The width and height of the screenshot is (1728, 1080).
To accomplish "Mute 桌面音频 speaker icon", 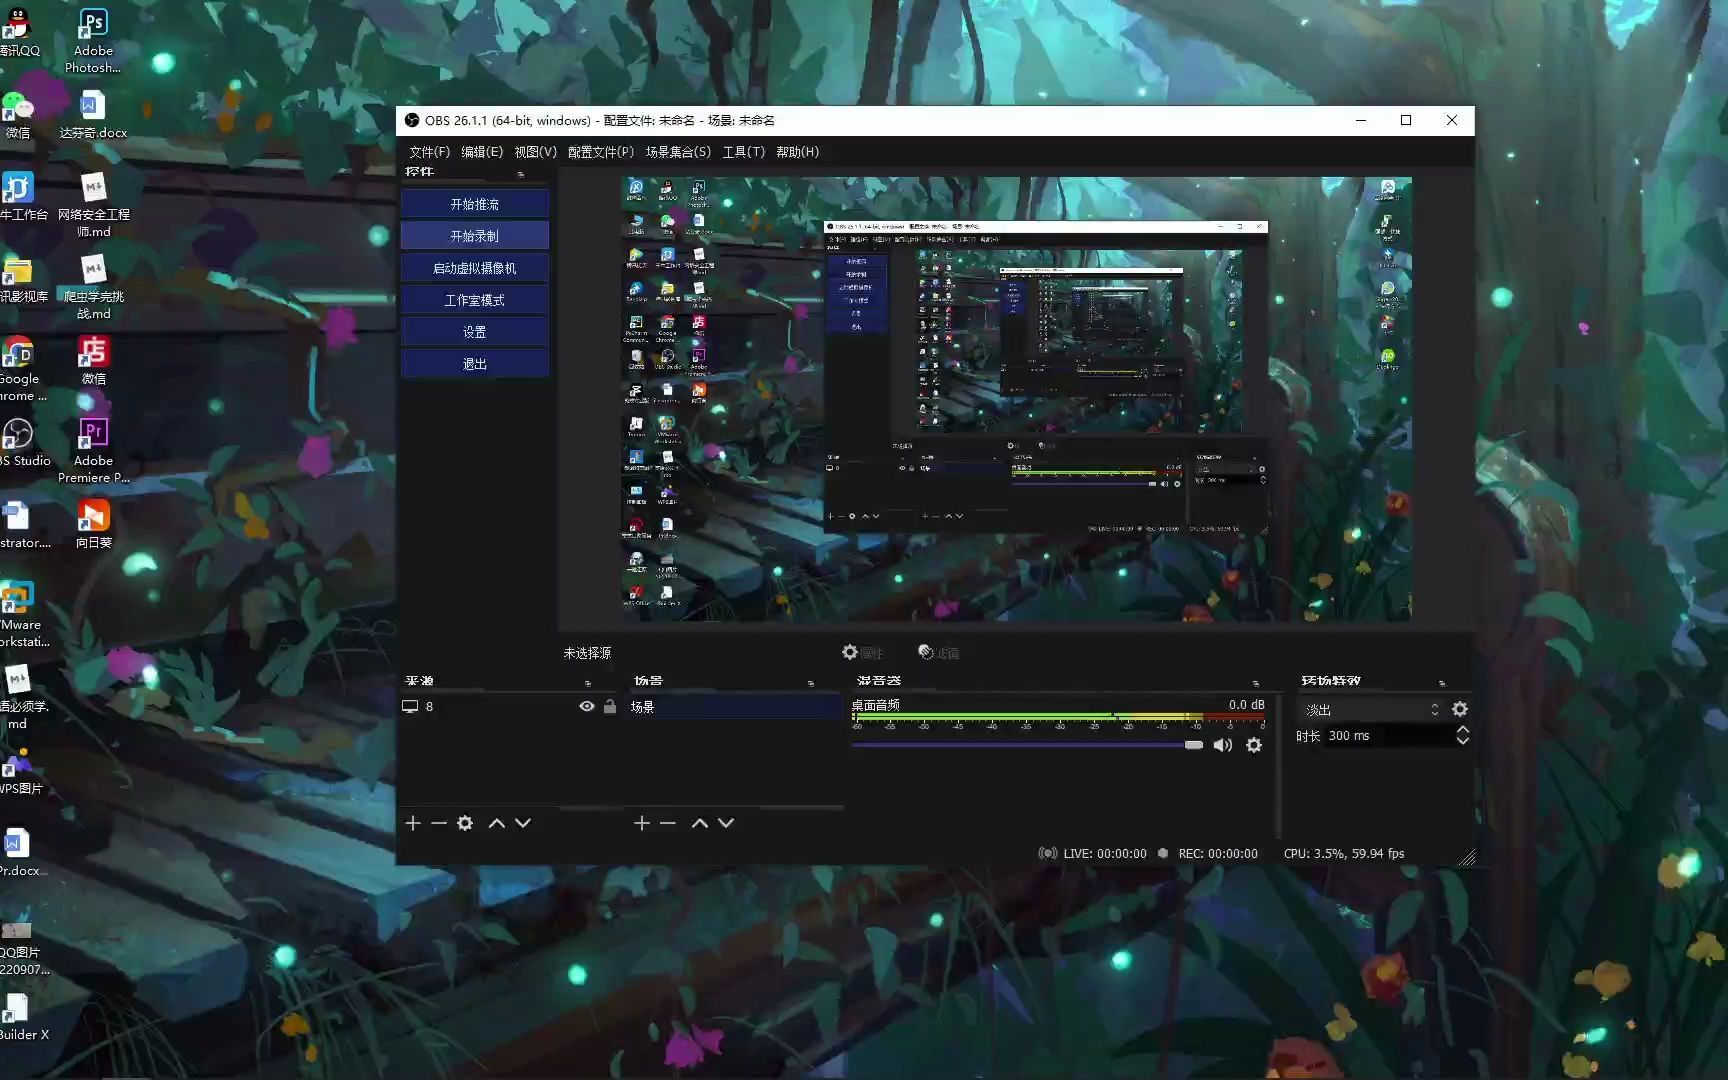I will click(1223, 745).
